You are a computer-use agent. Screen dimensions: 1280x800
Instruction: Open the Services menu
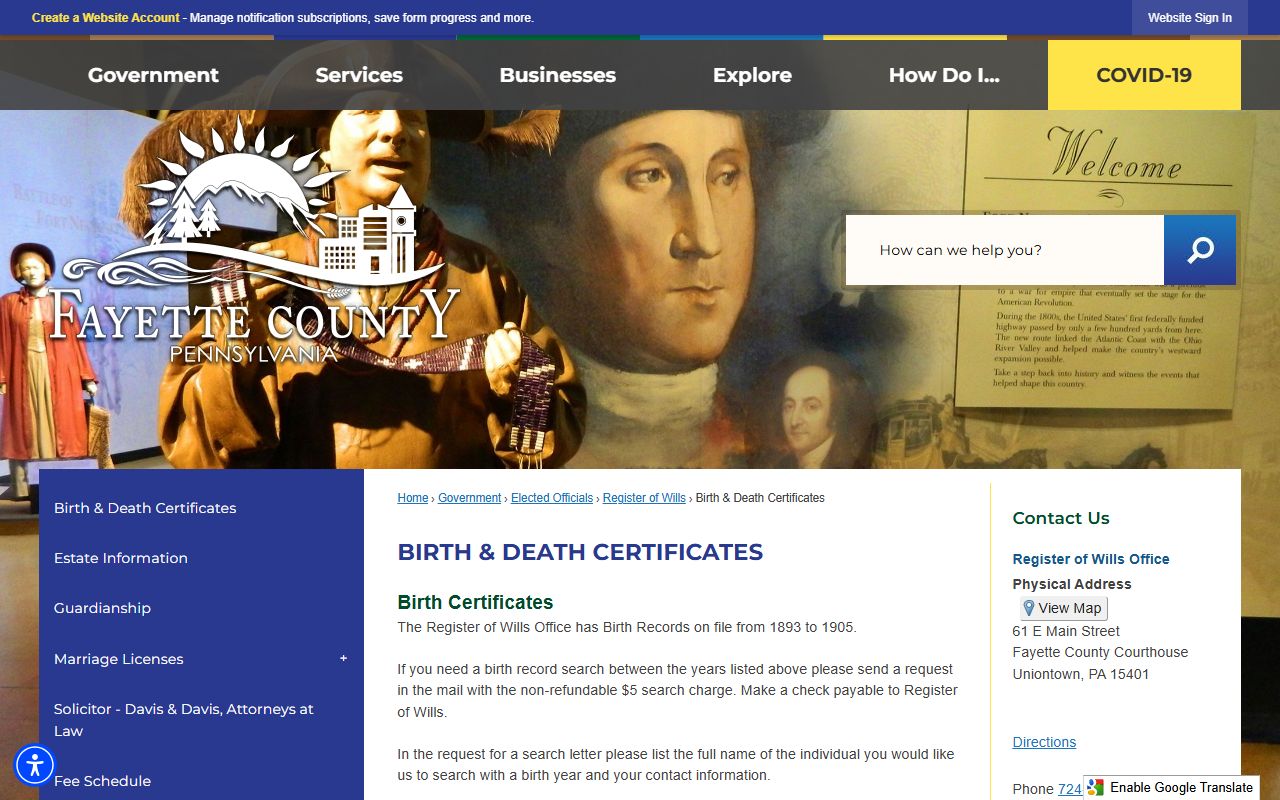[359, 75]
